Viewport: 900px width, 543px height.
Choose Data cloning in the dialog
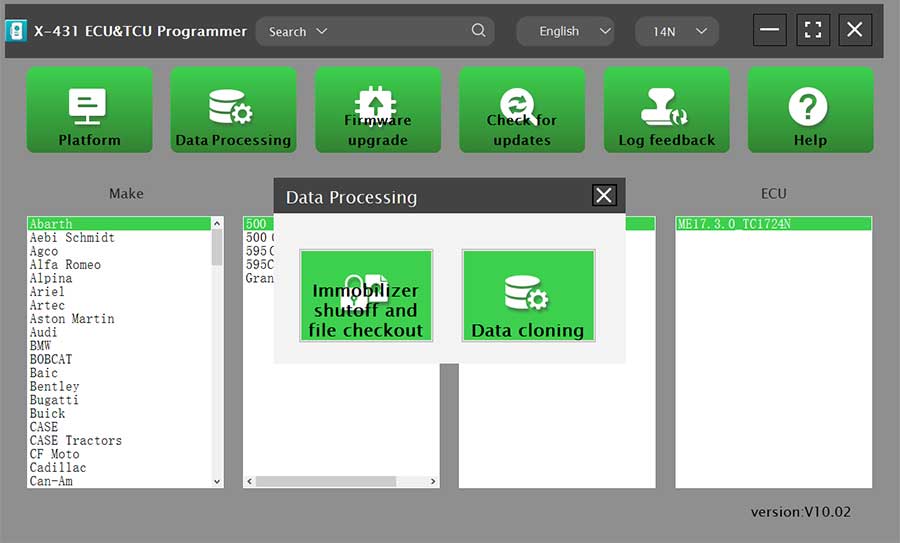pos(529,296)
